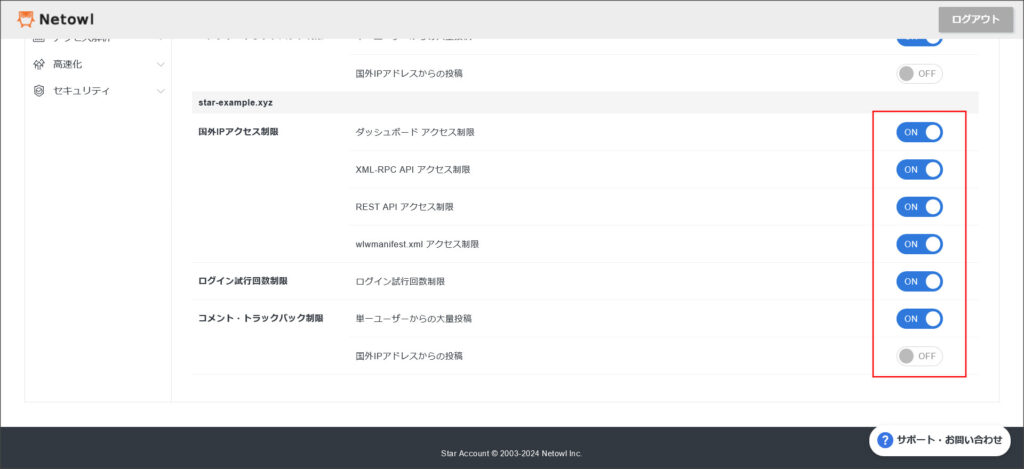Click the 単一ユーザーからの大量投稿 row text under star-example.xyz
Image resolution: width=1024 pixels, height=469 pixels.
click(x=413, y=319)
